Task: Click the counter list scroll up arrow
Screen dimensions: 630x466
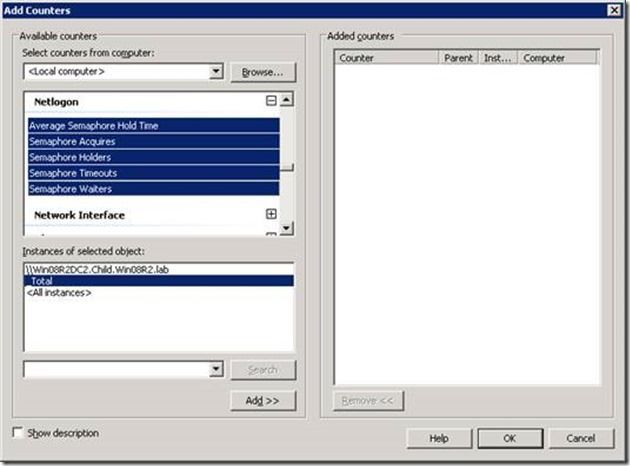Action: coord(286,99)
